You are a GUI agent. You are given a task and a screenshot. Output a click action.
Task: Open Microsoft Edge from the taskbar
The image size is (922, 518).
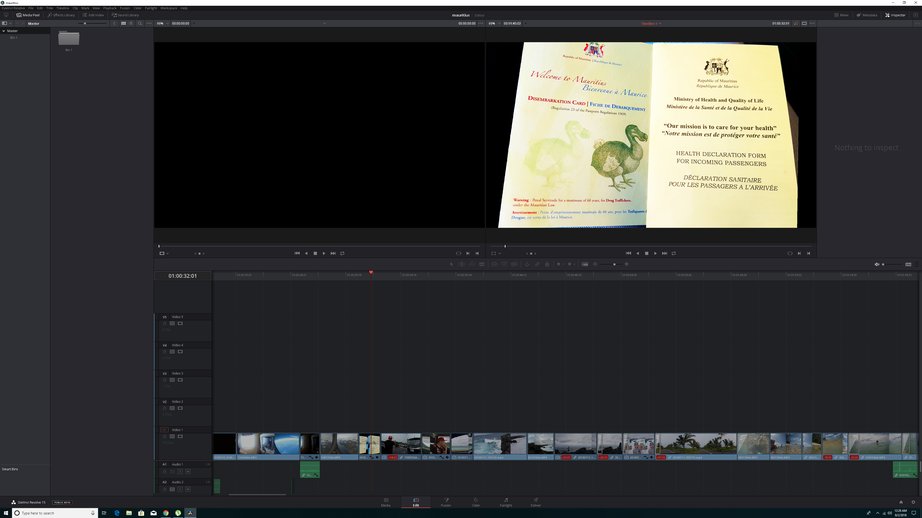click(x=116, y=513)
